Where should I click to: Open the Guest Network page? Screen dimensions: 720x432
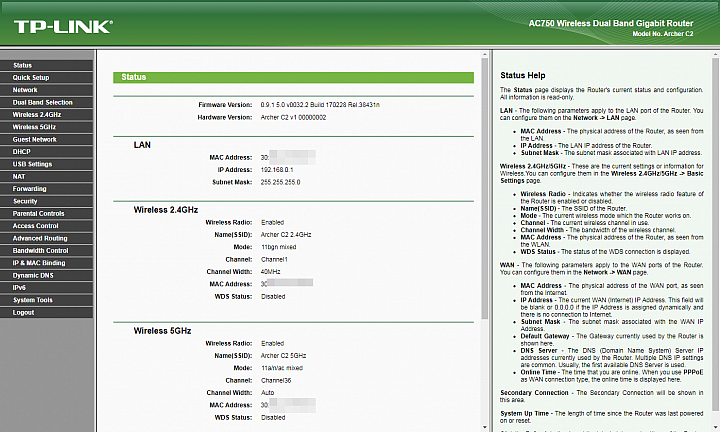pyautogui.click(x=46, y=140)
